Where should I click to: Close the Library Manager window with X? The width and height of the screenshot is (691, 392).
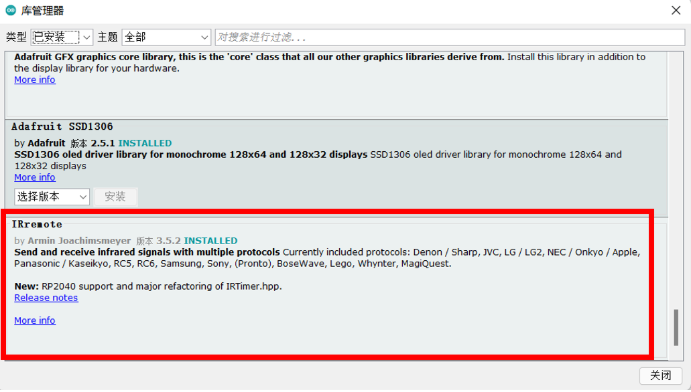(676, 10)
